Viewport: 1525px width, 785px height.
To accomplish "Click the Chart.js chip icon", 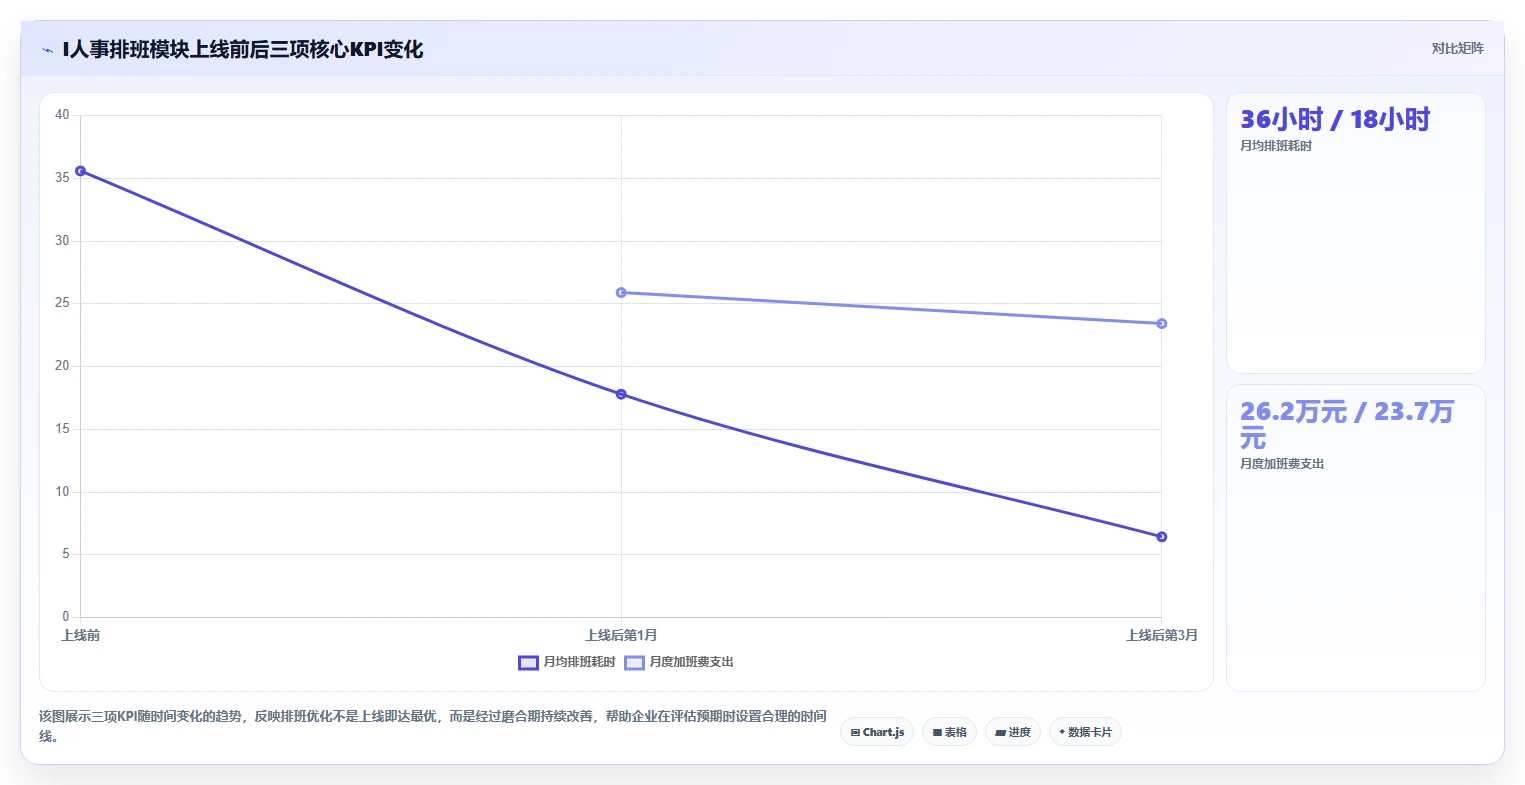I will point(855,733).
